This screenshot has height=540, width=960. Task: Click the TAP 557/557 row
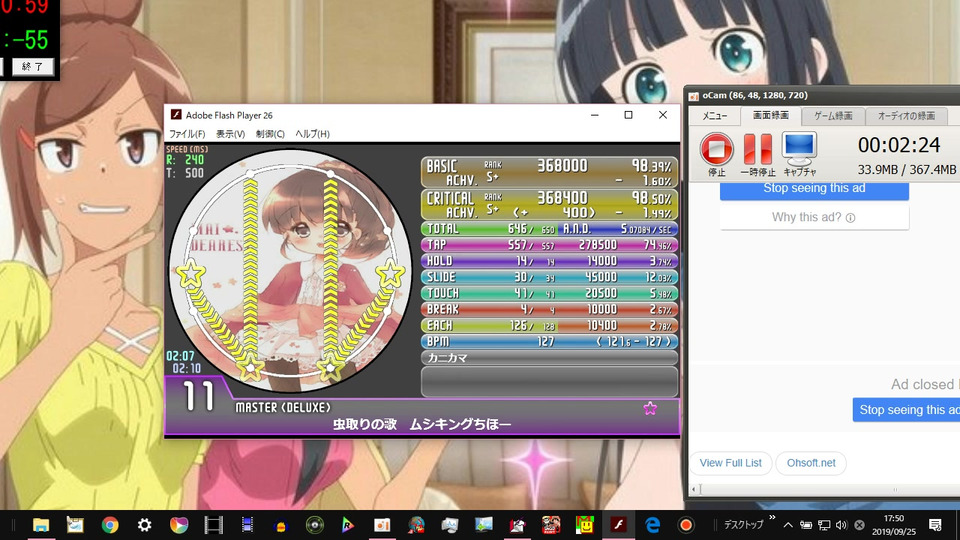pos(549,245)
